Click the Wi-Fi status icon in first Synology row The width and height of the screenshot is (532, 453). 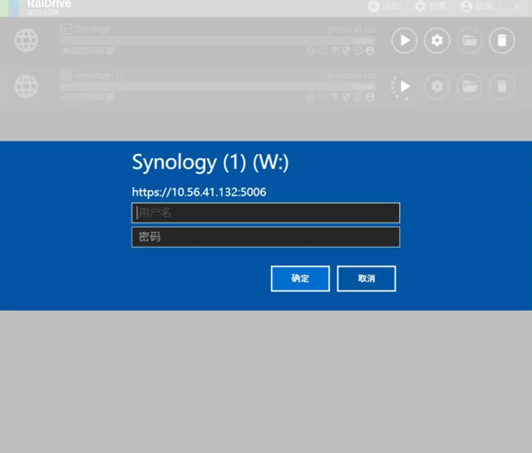(x=335, y=51)
